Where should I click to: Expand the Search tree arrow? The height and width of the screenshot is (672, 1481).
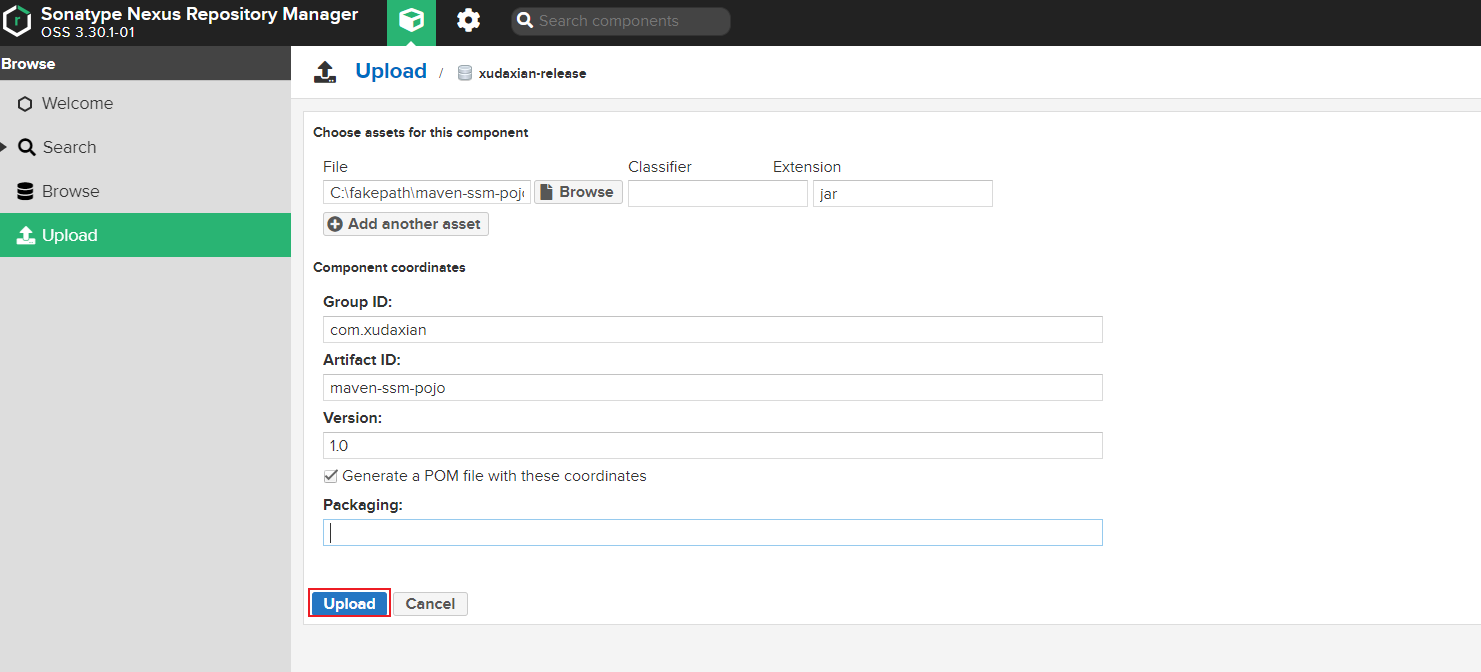tap(4, 147)
